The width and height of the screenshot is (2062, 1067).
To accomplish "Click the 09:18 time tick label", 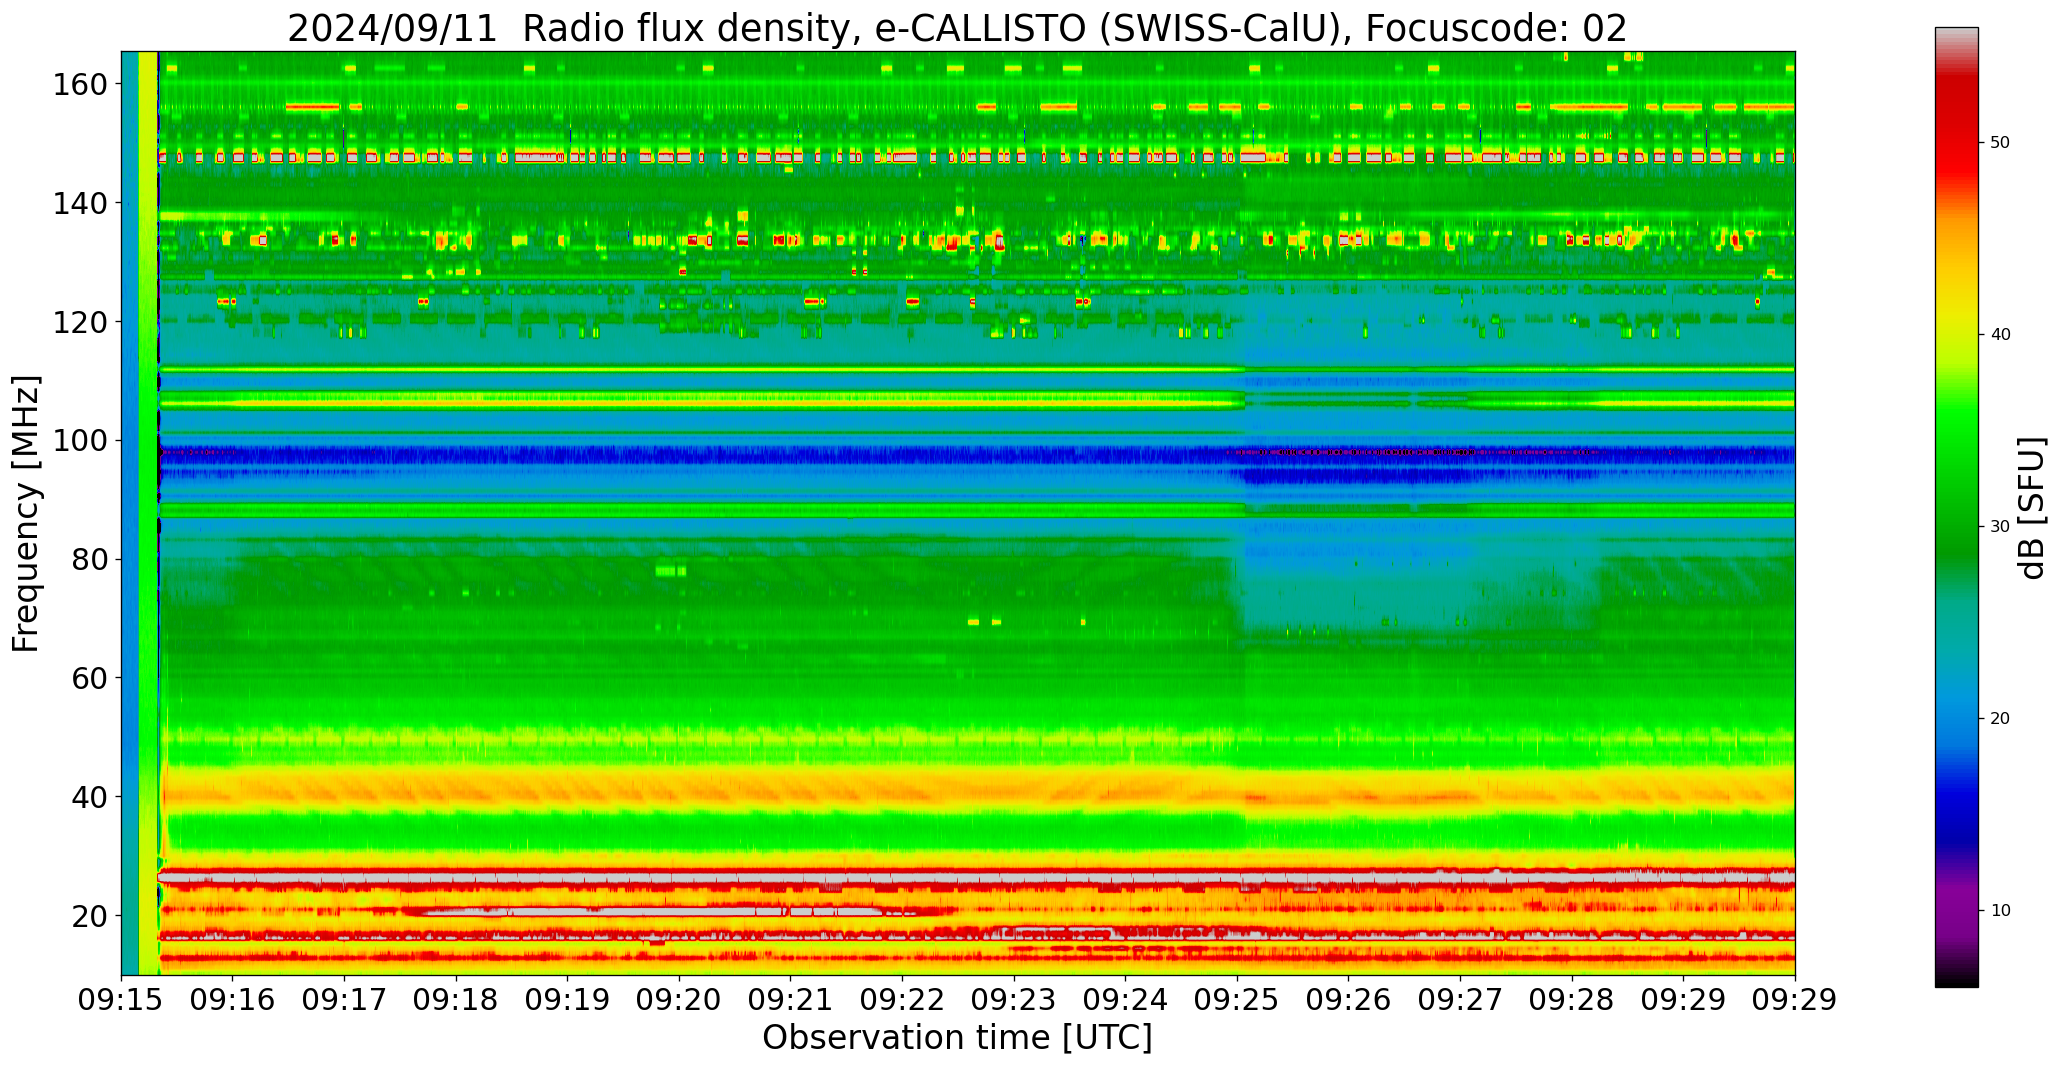I will pyautogui.click(x=456, y=1000).
